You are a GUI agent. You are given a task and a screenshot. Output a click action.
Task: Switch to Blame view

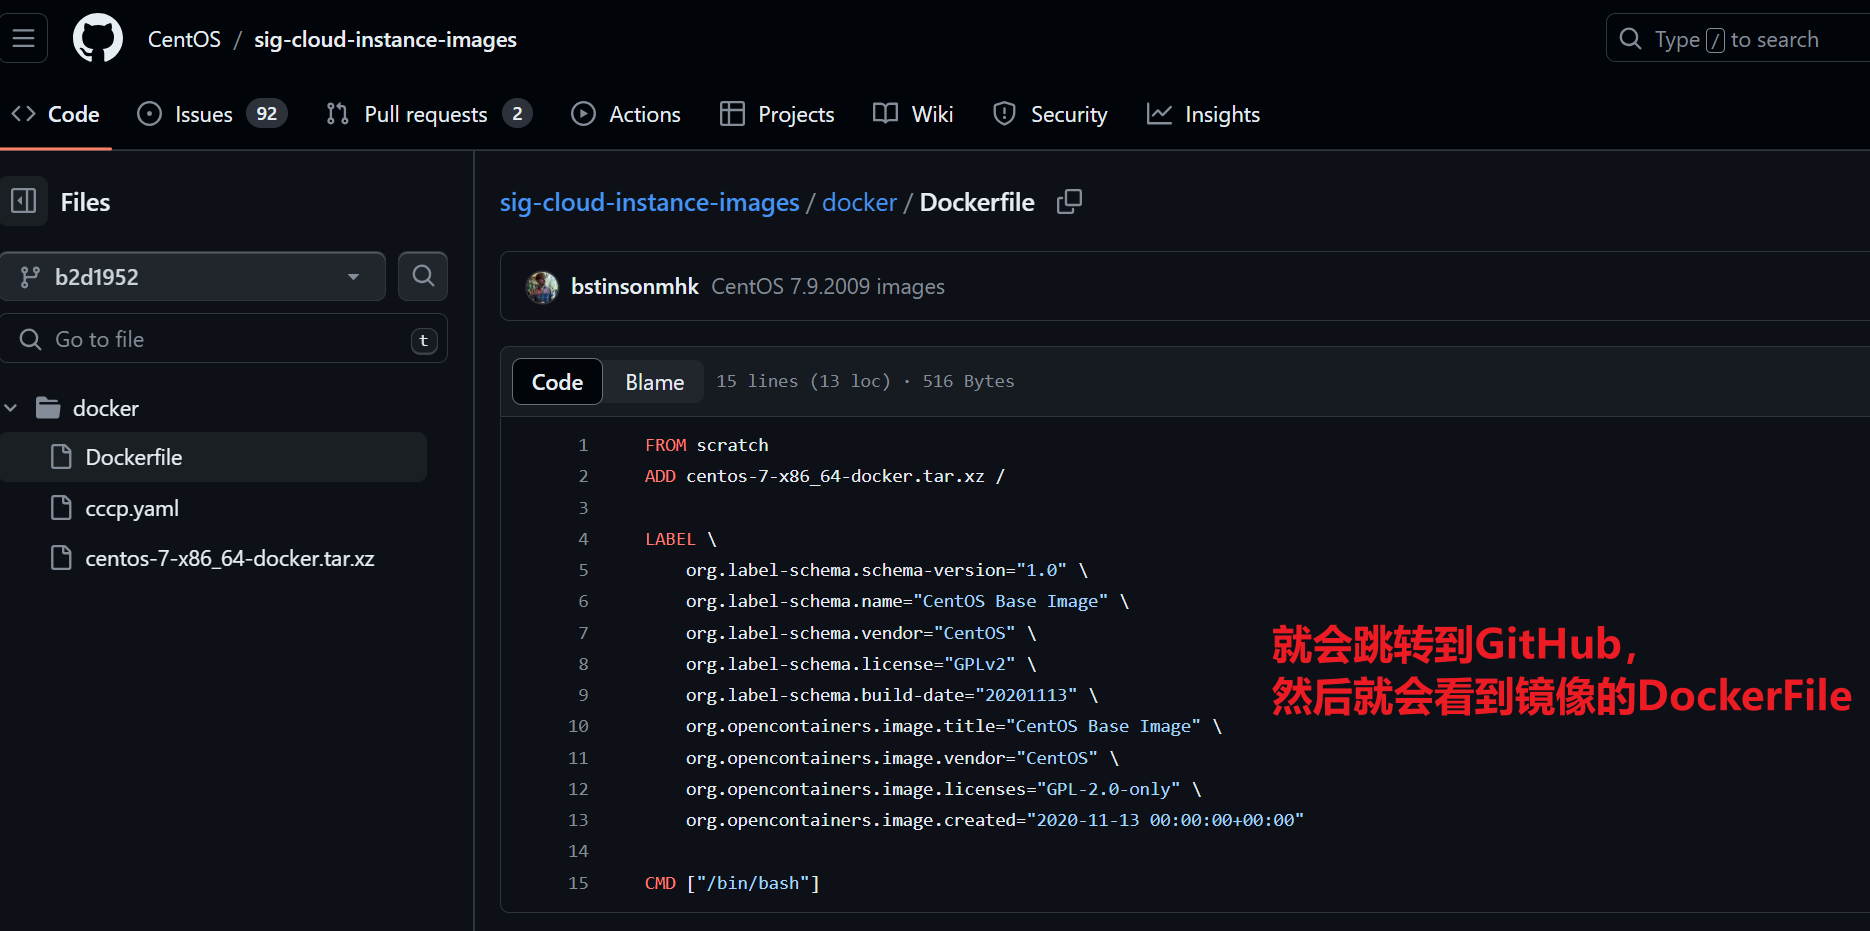coord(655,382)
